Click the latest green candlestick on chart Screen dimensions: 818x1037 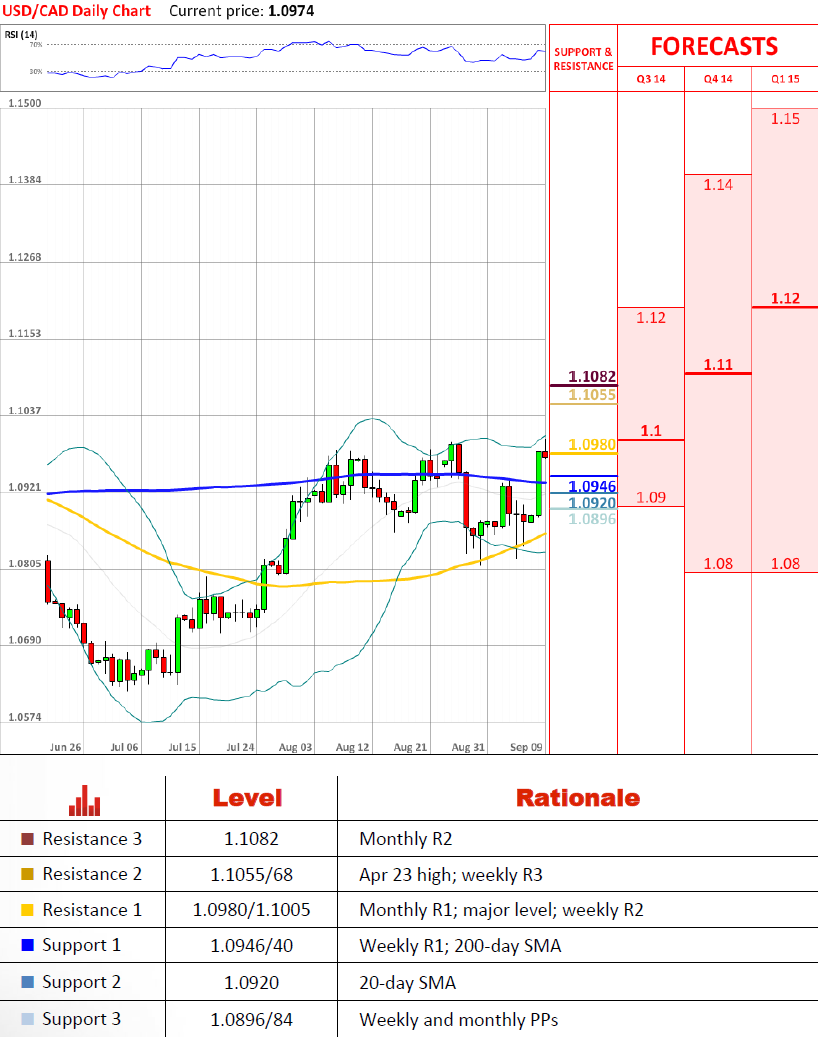[x=539, y=483]
